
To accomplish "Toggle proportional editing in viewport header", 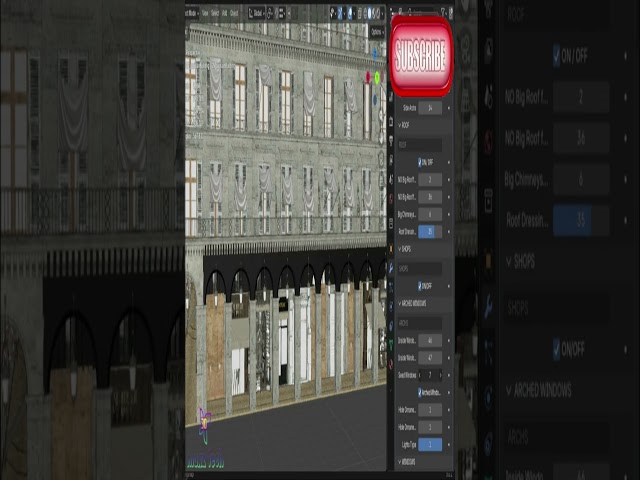I will 289,13.
